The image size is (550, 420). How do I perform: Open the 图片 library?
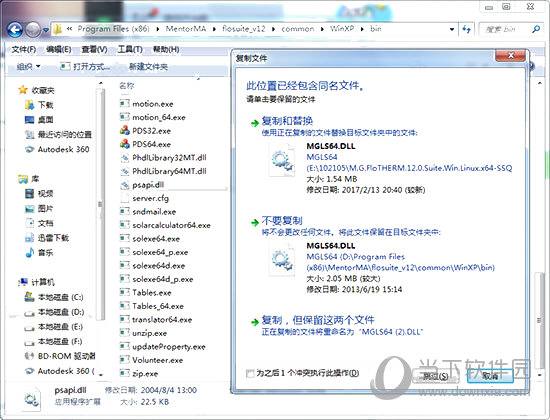39,208
